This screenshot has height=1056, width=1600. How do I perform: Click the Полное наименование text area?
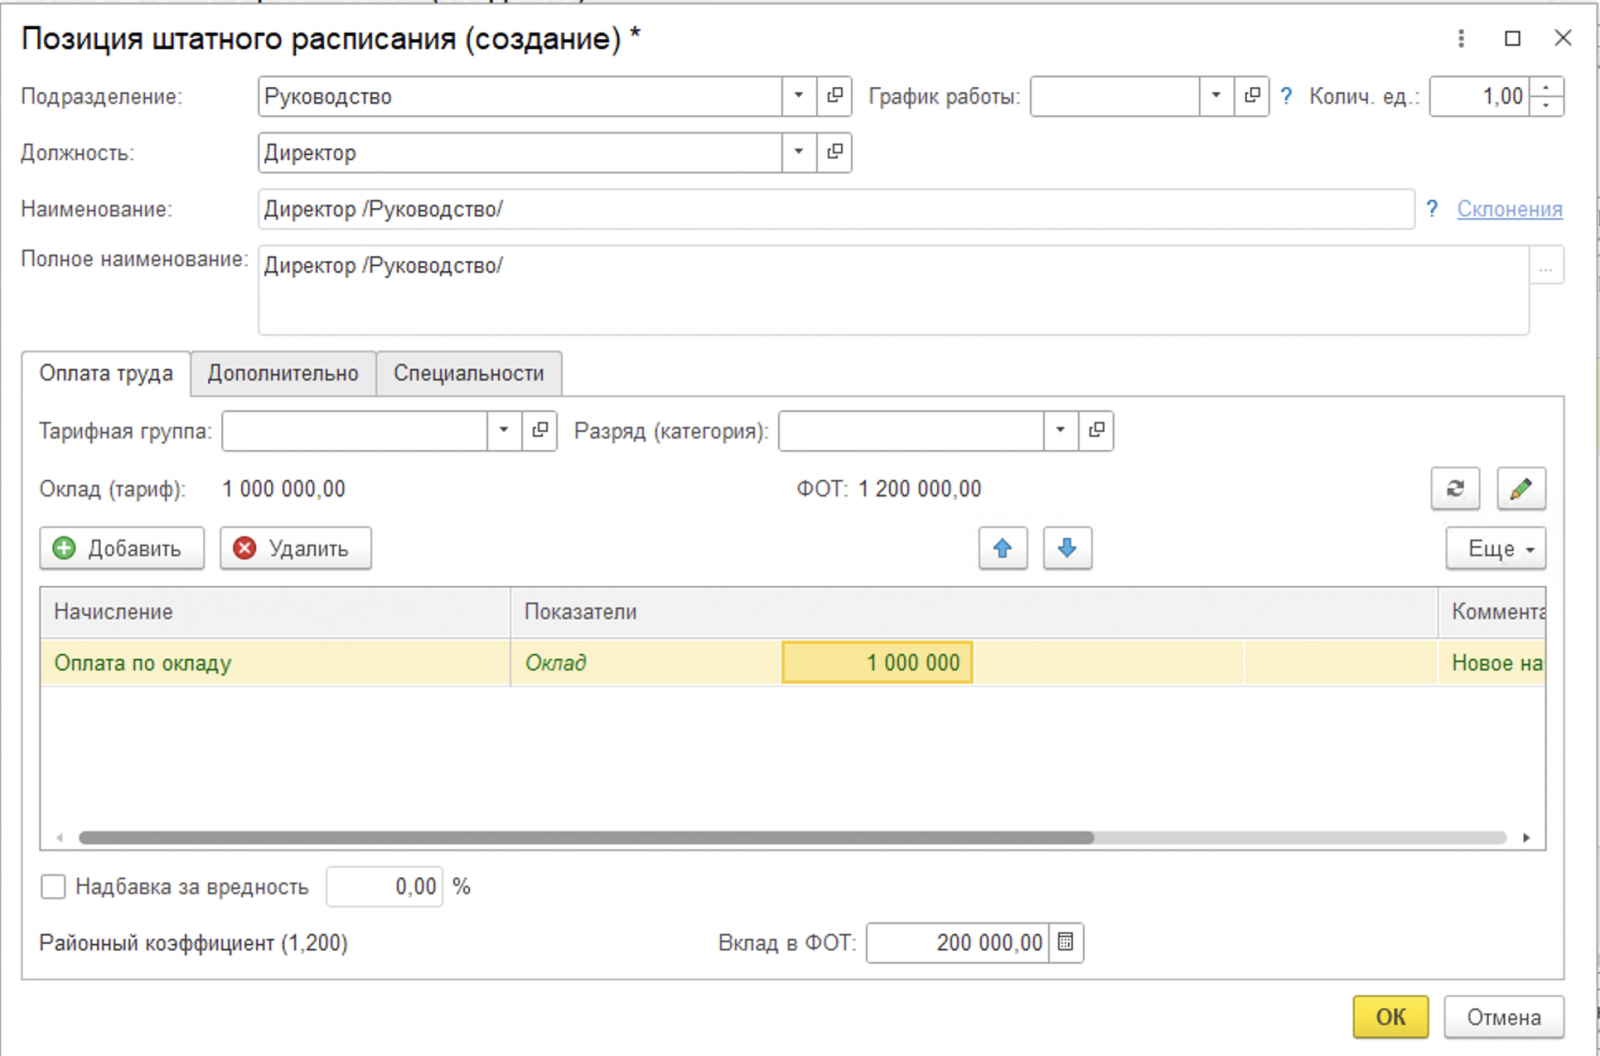(x=893, y=290)
